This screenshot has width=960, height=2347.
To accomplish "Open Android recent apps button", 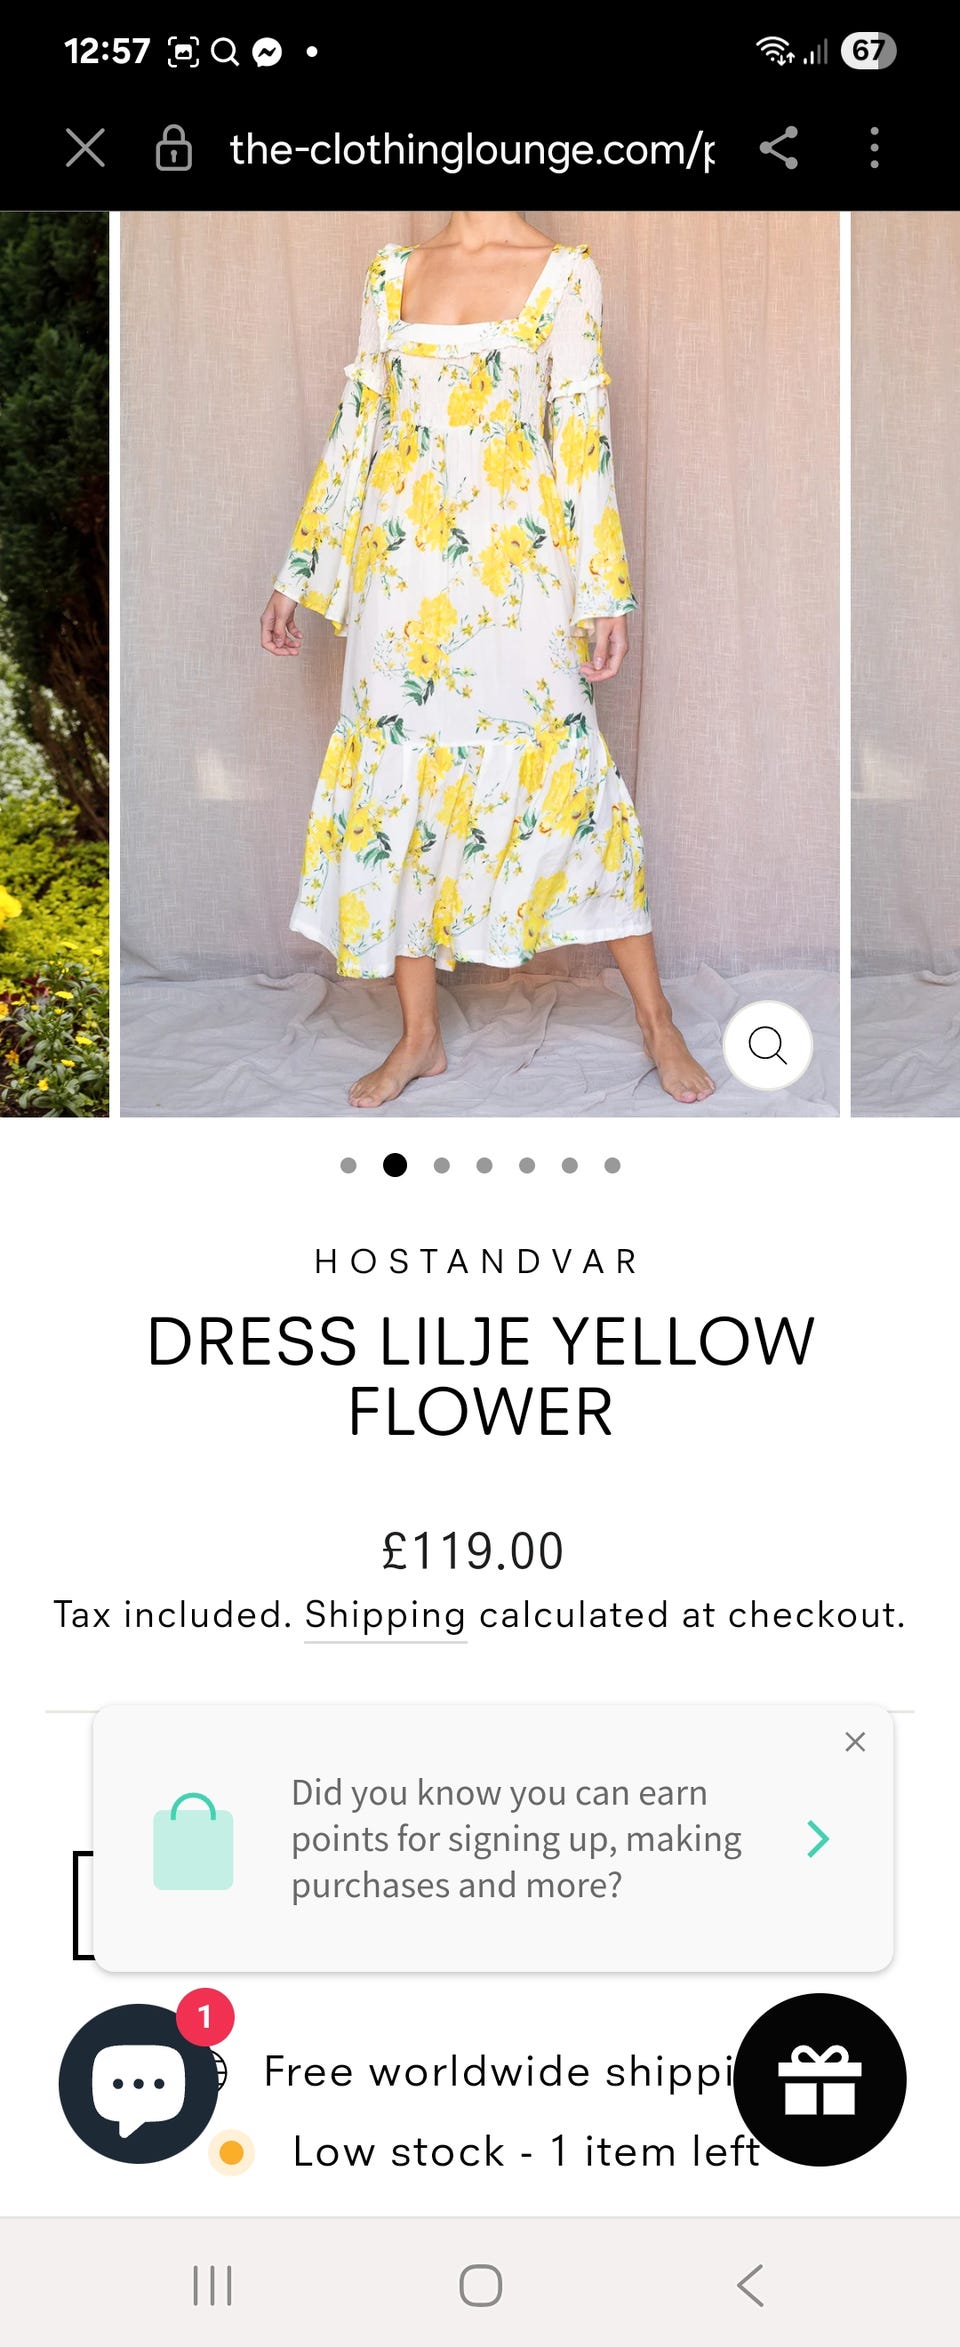I will click(212, 2285).
